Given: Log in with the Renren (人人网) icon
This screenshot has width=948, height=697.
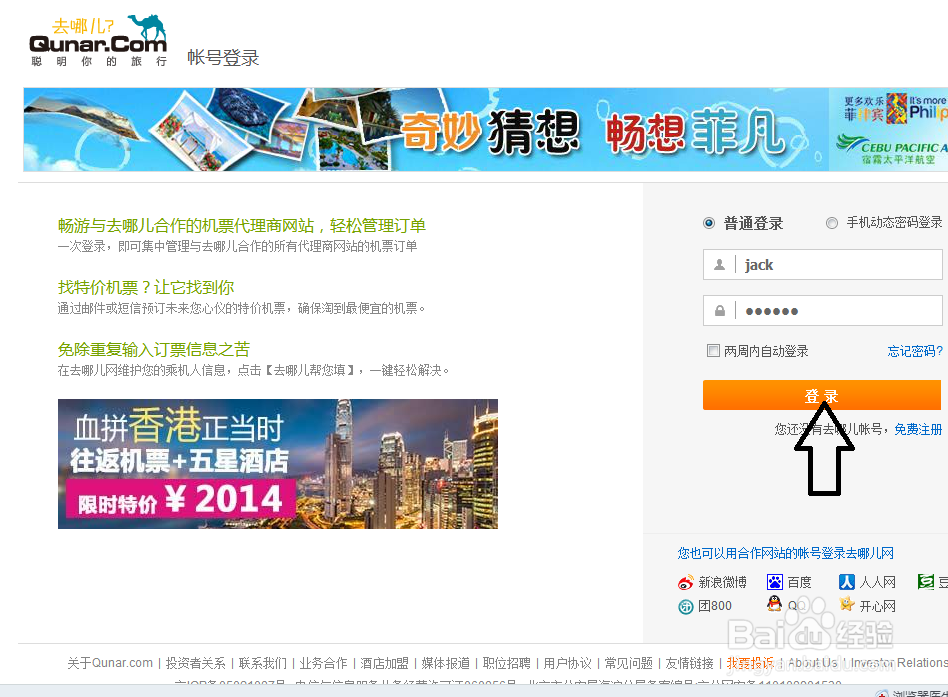Looking at the screenshot, I should click(846, 582).
